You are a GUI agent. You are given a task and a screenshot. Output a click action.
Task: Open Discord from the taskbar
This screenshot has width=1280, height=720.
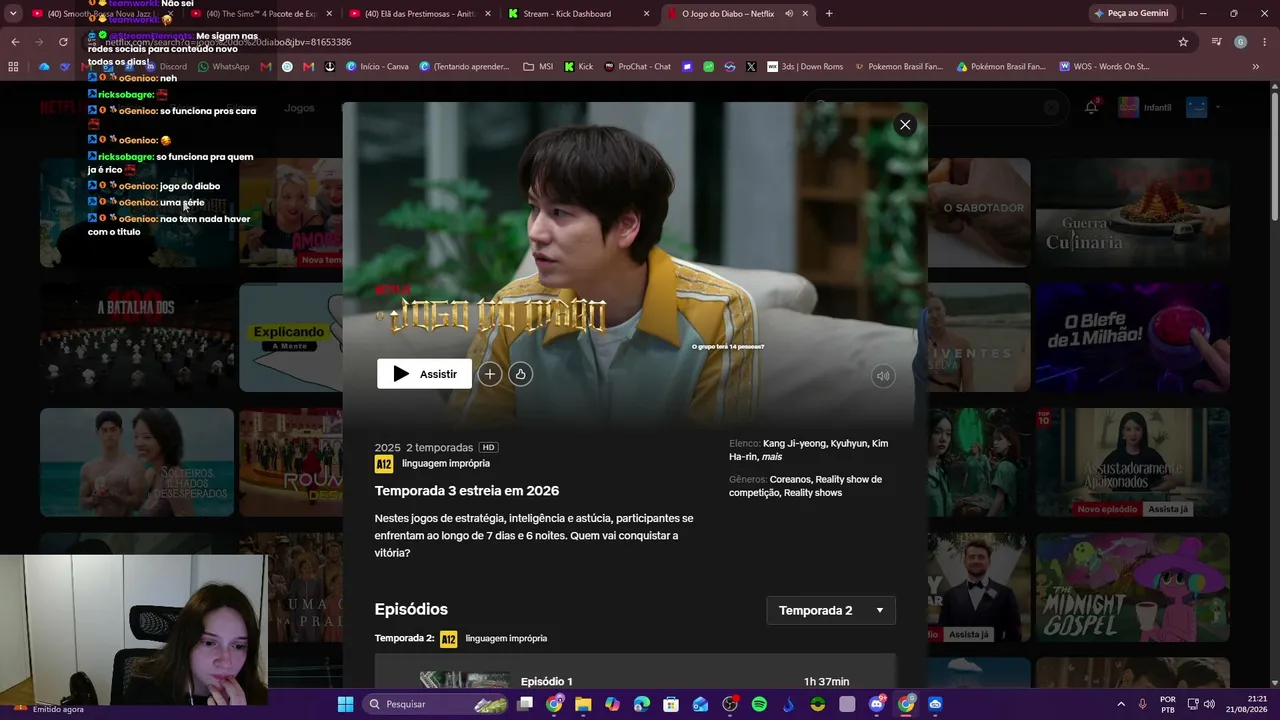(x=877, y=704)
